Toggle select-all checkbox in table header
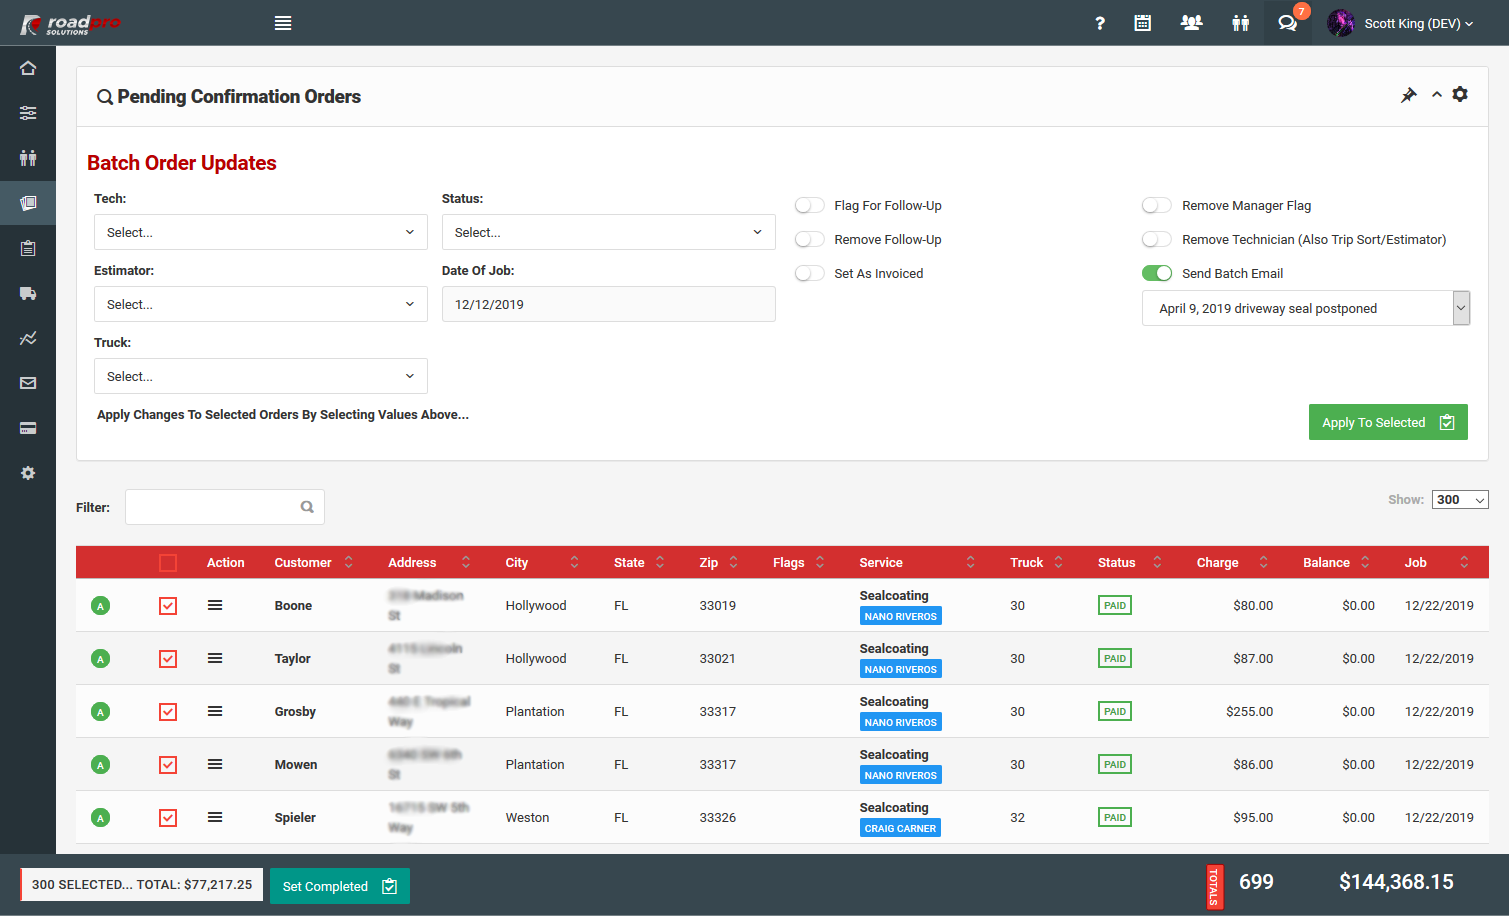 [x=168, y=563]
